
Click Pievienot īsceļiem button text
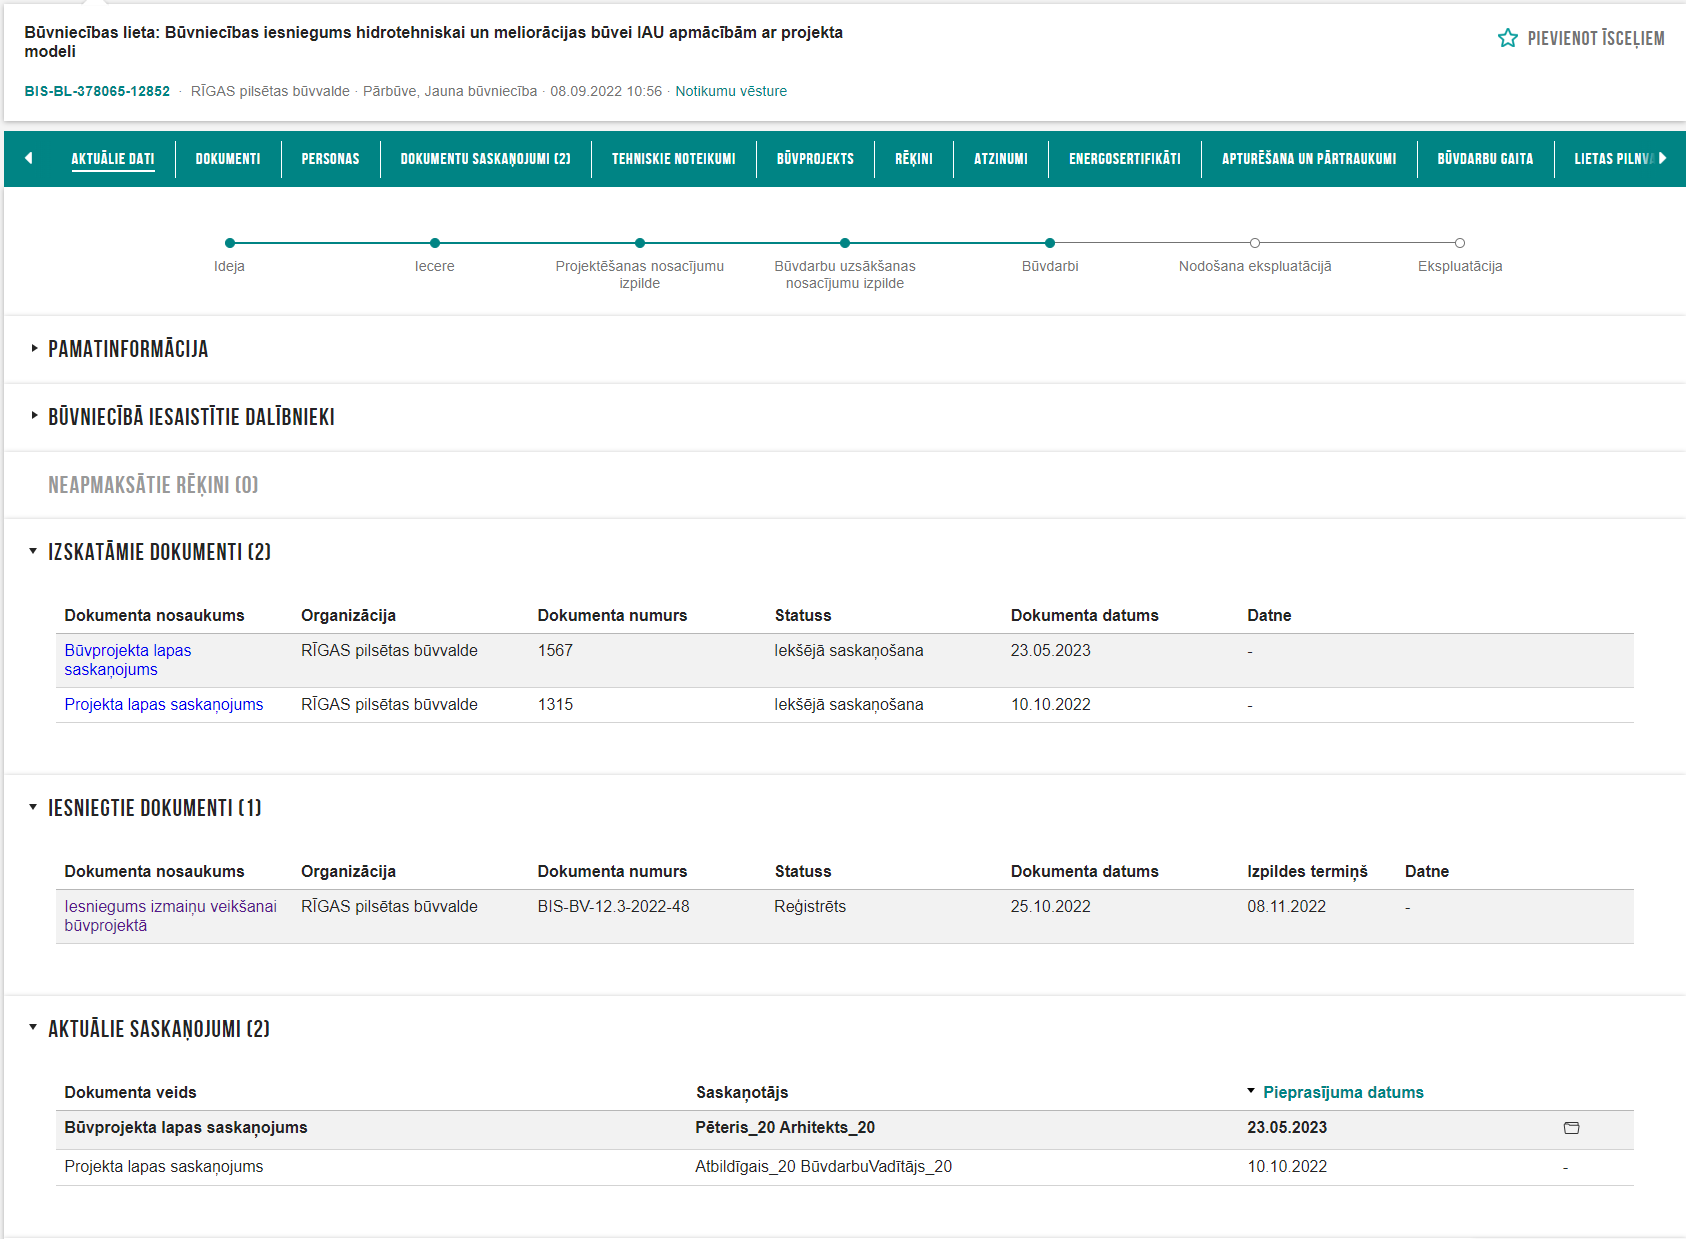(x=1596, y=38)
